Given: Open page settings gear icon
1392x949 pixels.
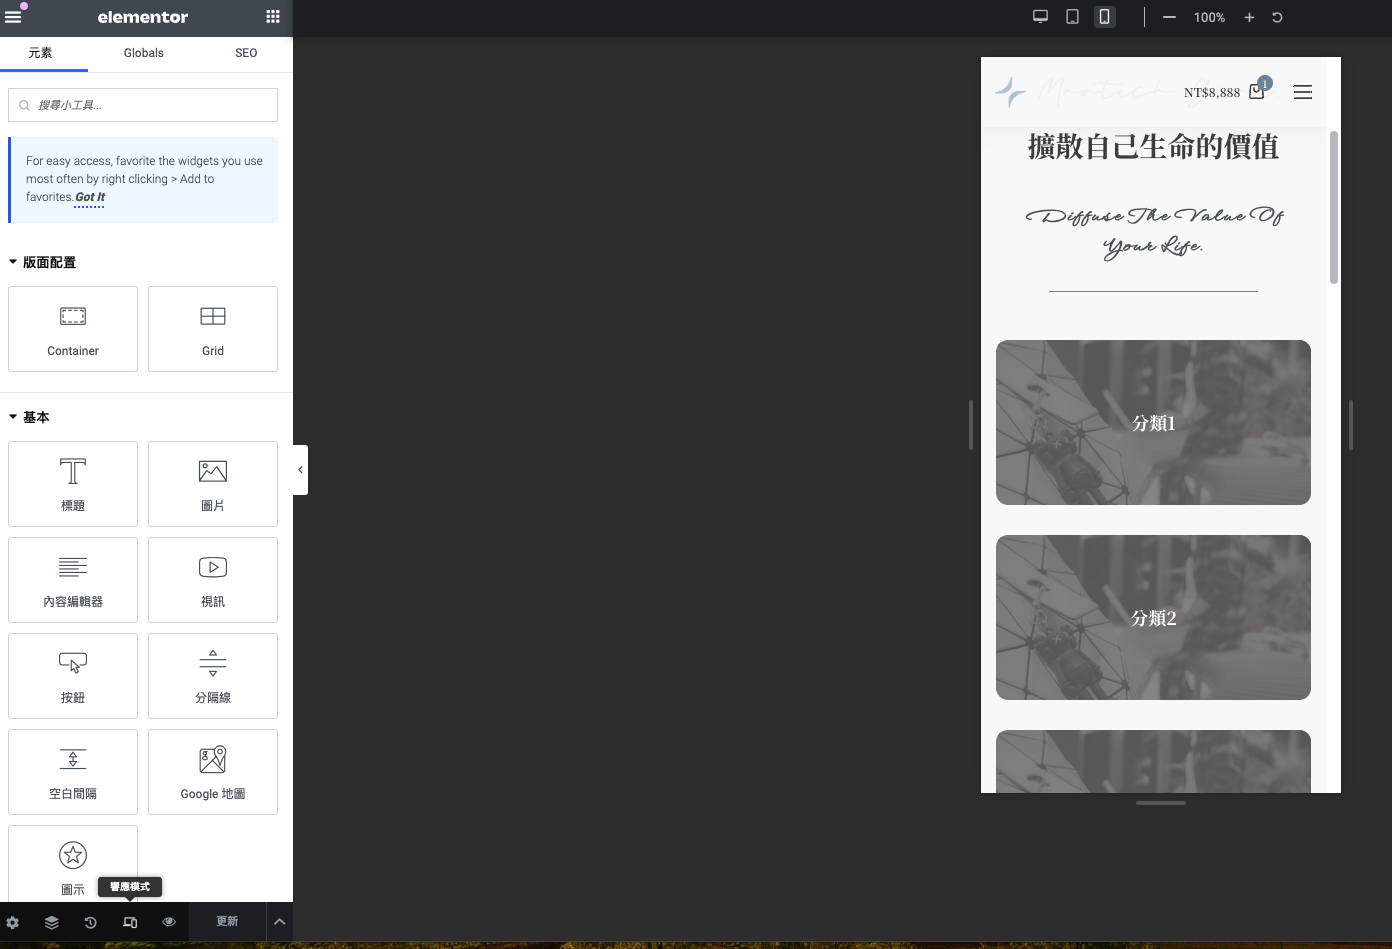Looking at the screenshot, I should (13, 922).
